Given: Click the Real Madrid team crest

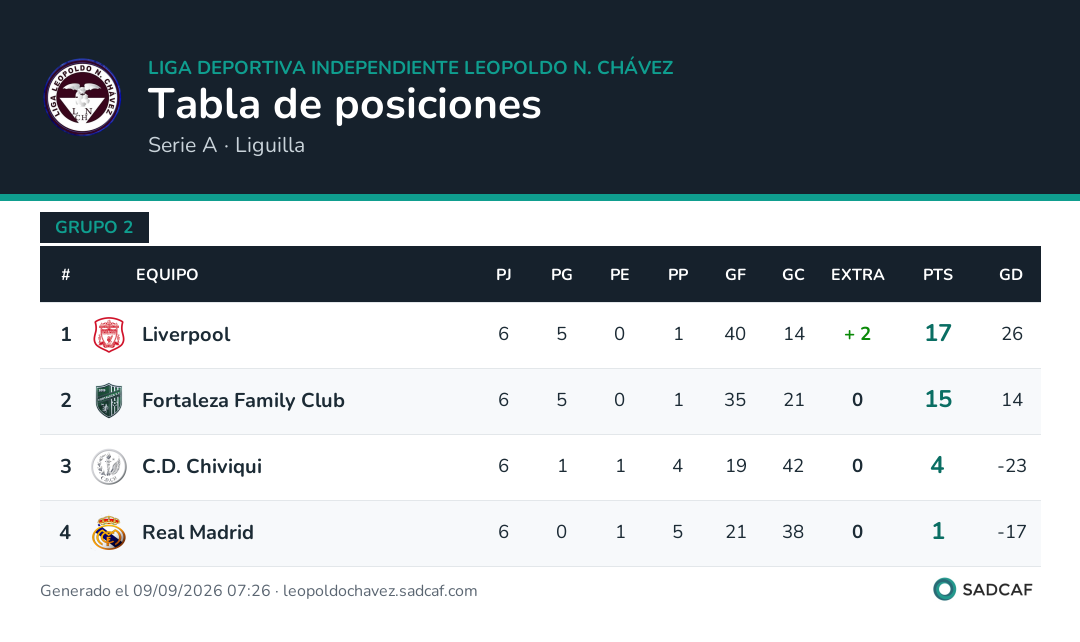Looking at the screenshot, I should tap(109, 533).
